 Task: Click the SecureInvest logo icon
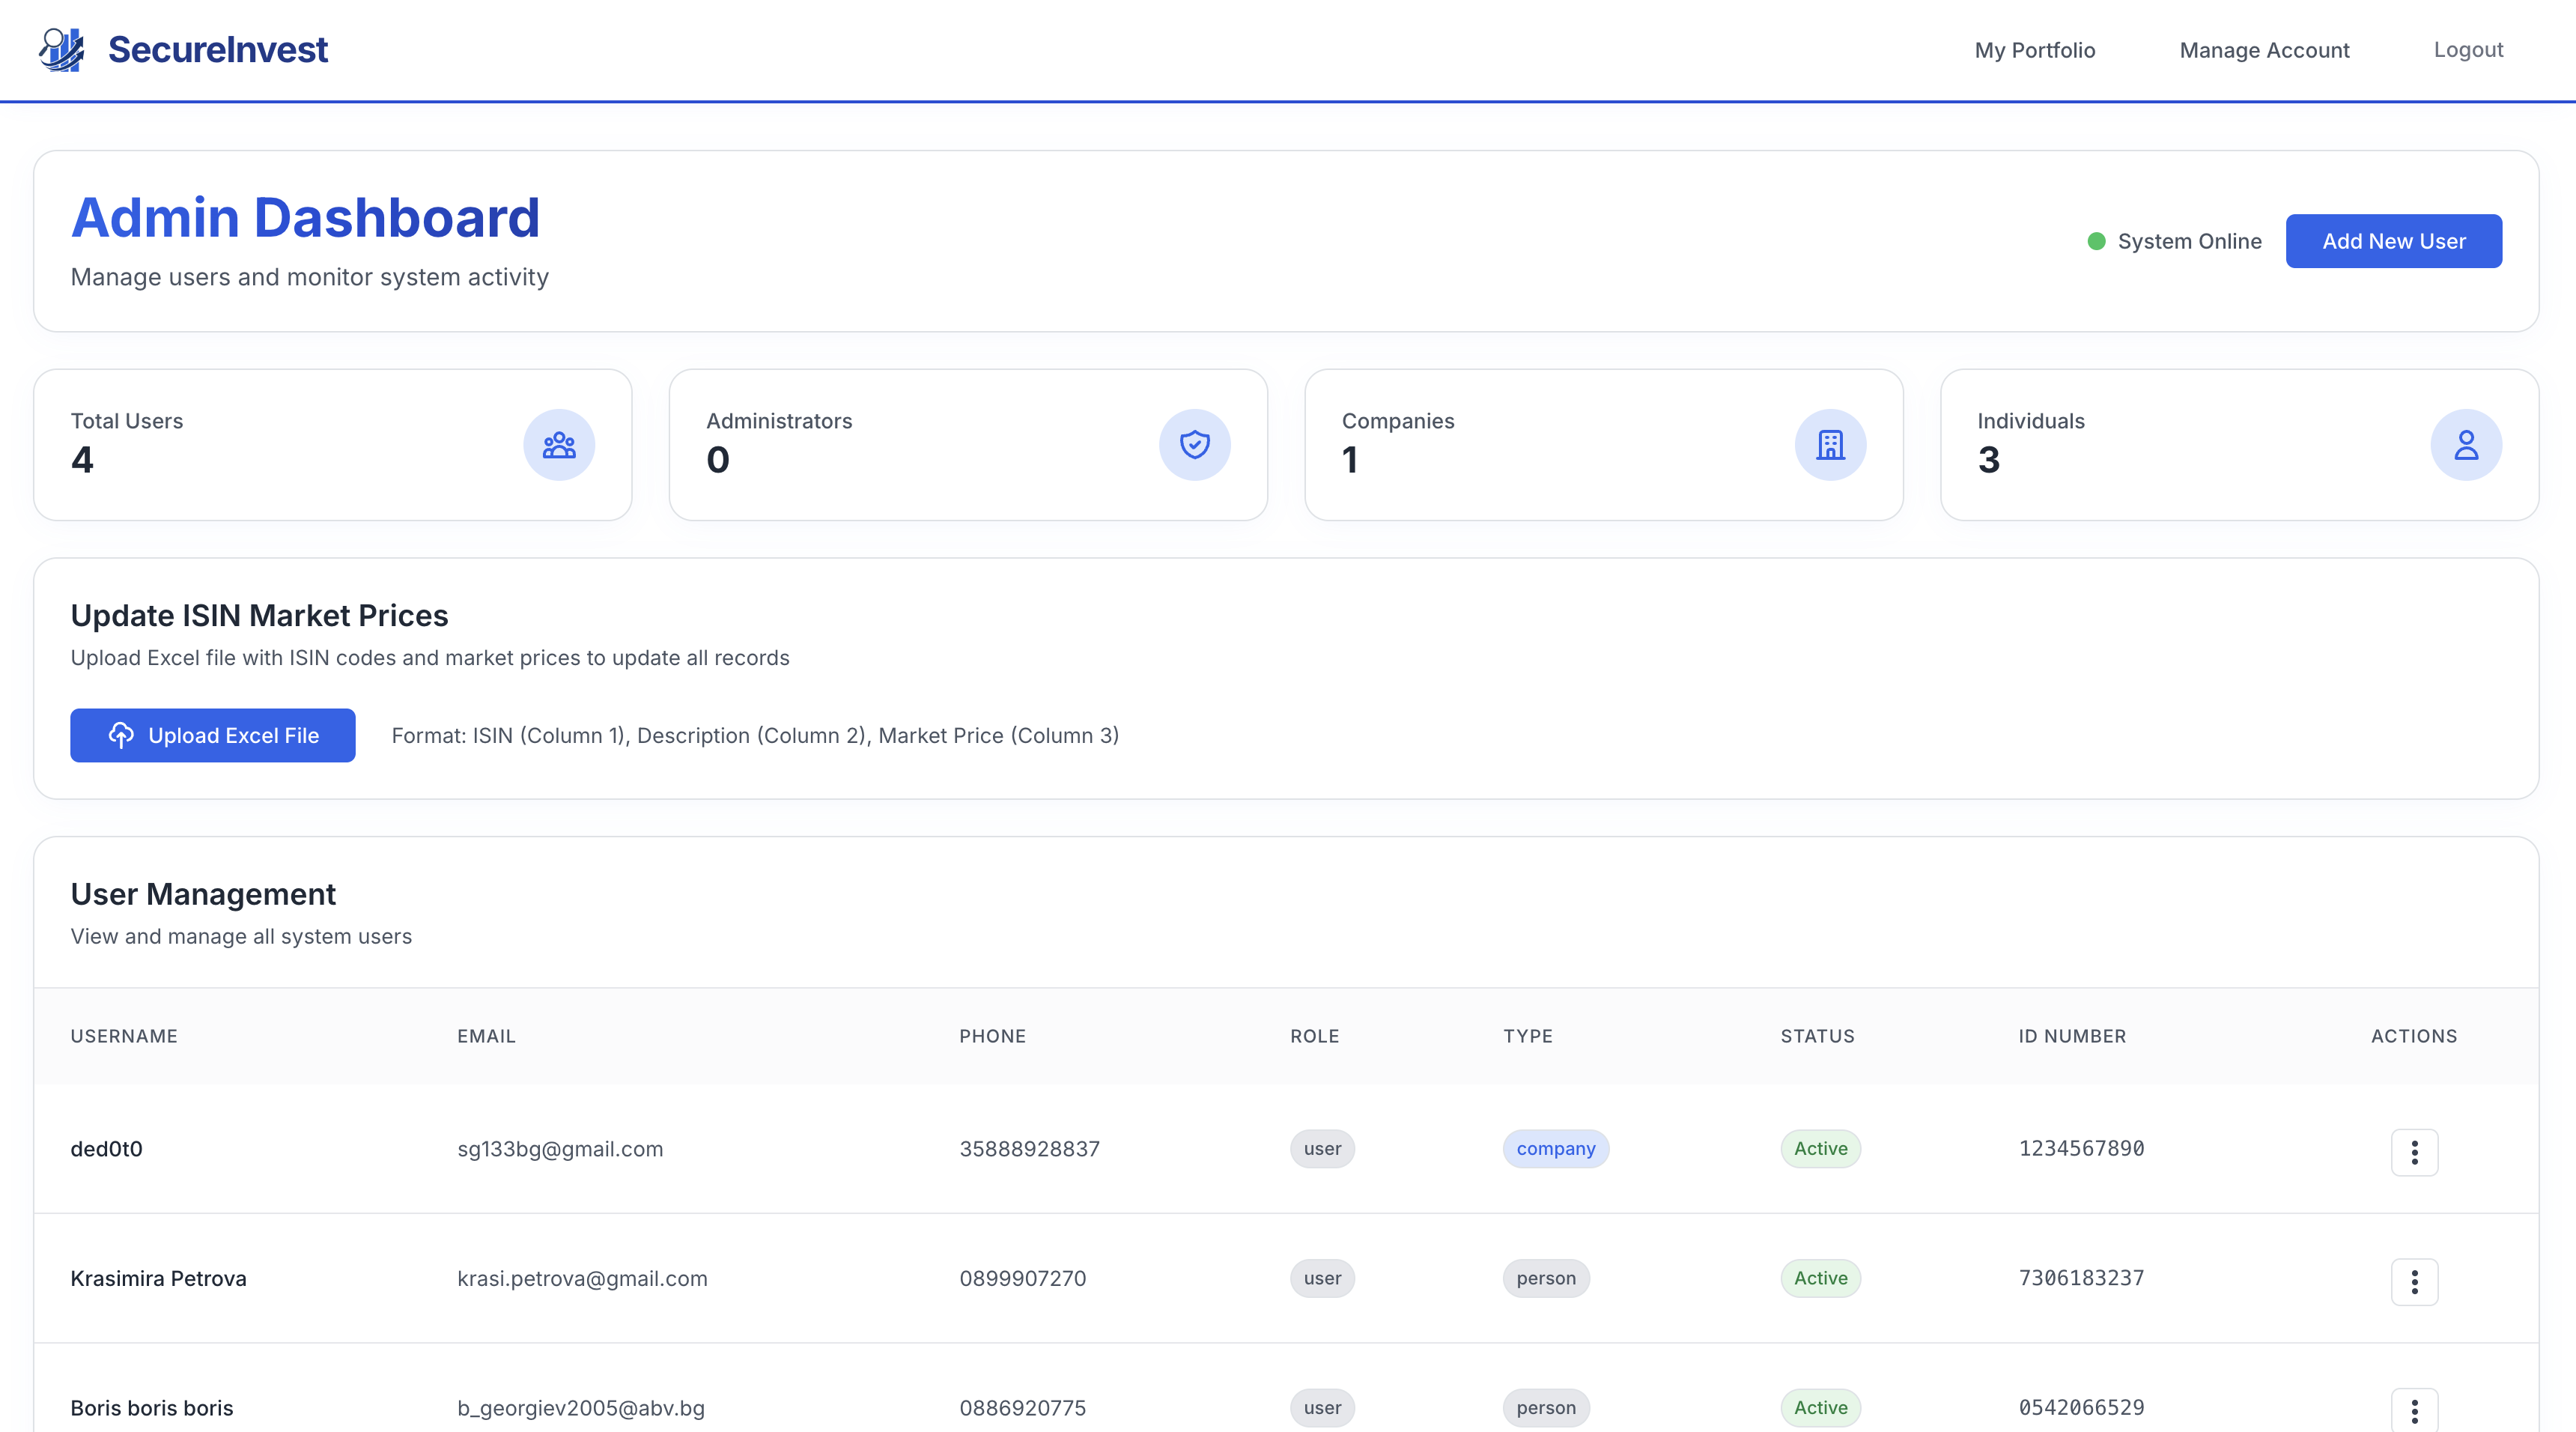pyautogui.click(x=62, y=49)
